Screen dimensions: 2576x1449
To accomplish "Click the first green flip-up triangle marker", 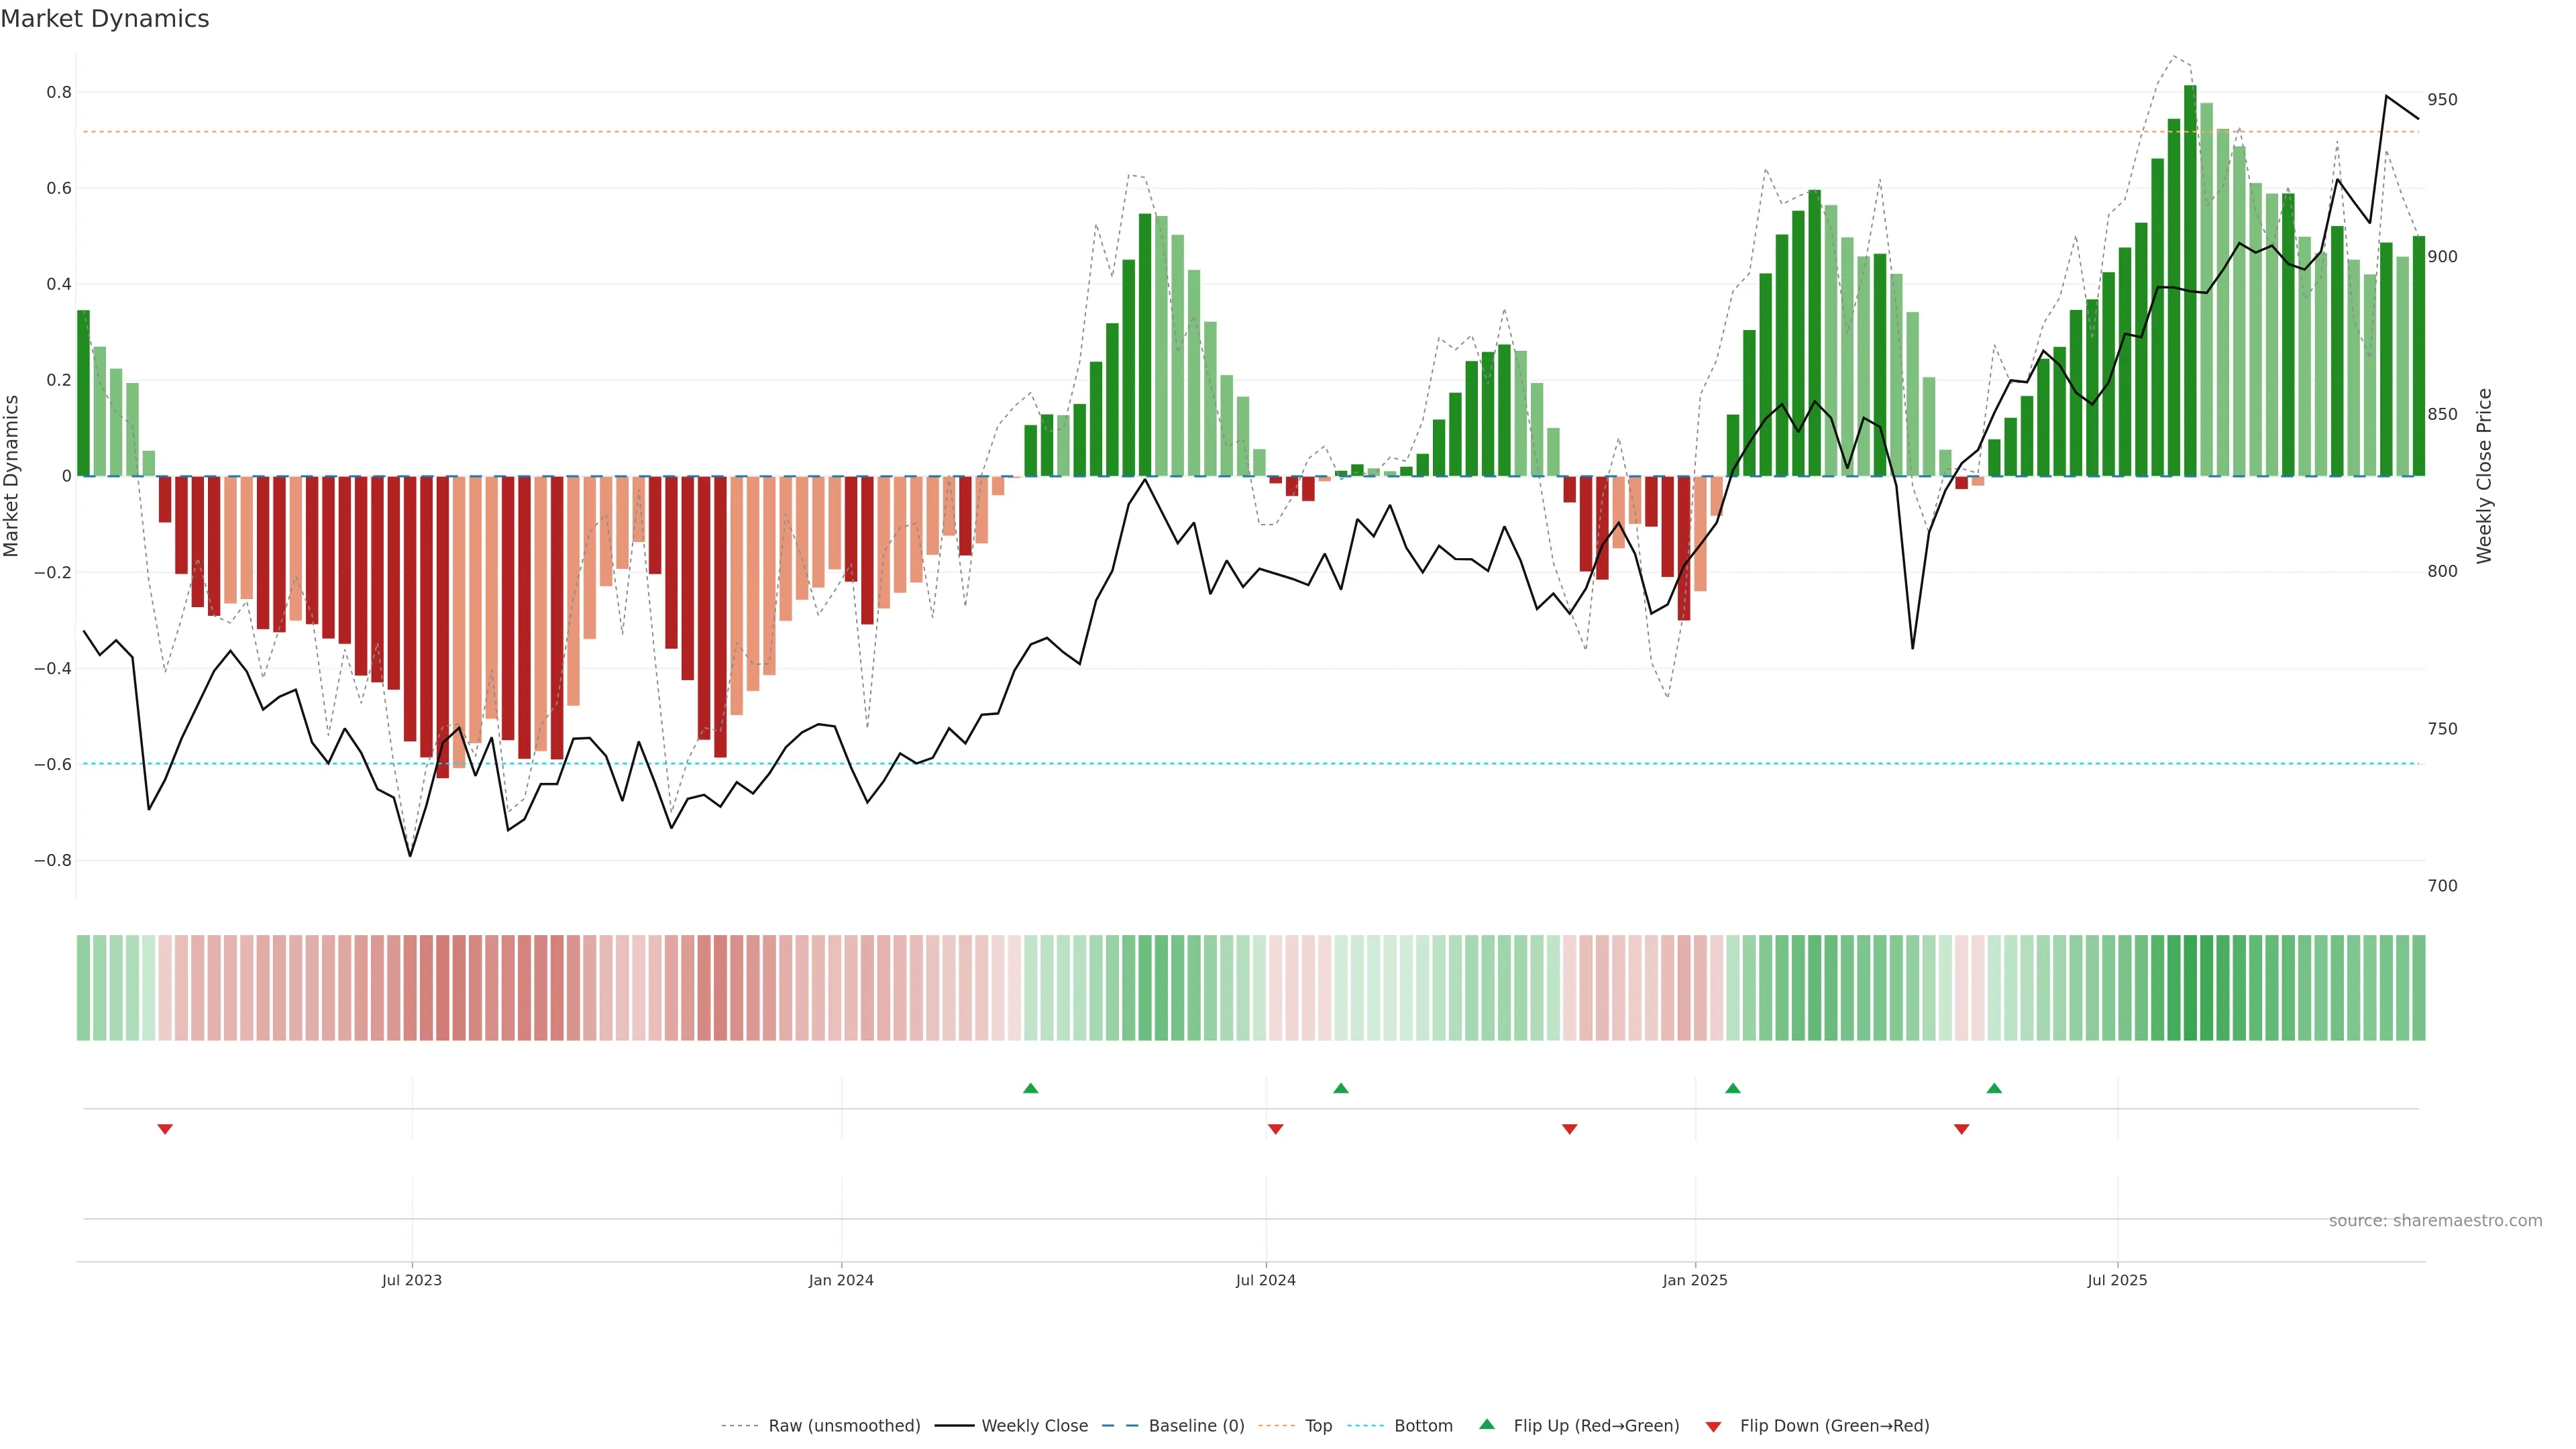I will pos(1030,1088).
